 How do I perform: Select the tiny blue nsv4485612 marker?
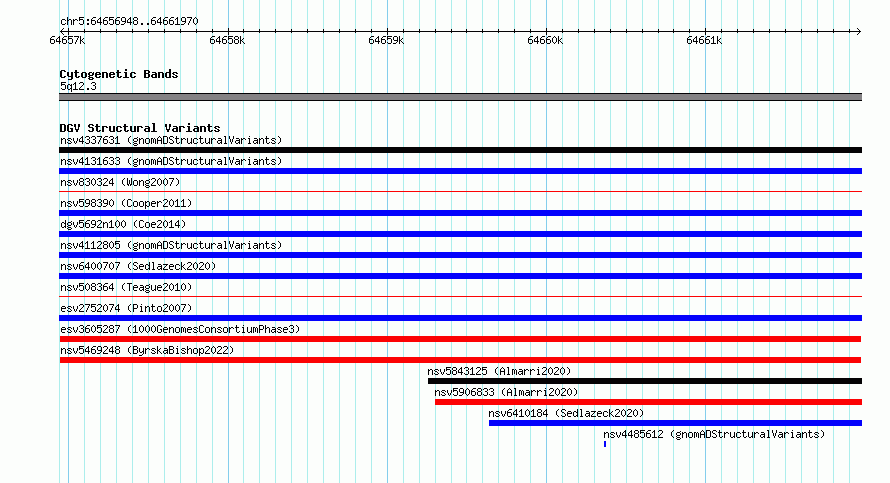[x=605, y=444]
